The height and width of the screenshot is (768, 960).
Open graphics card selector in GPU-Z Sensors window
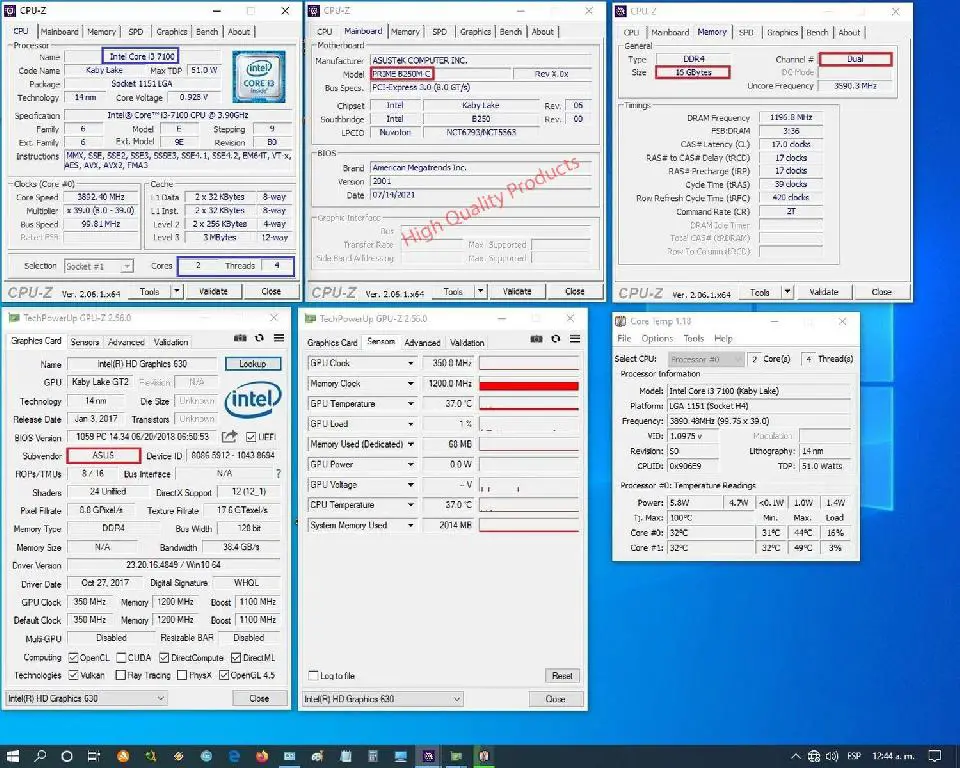coord(383,699)
